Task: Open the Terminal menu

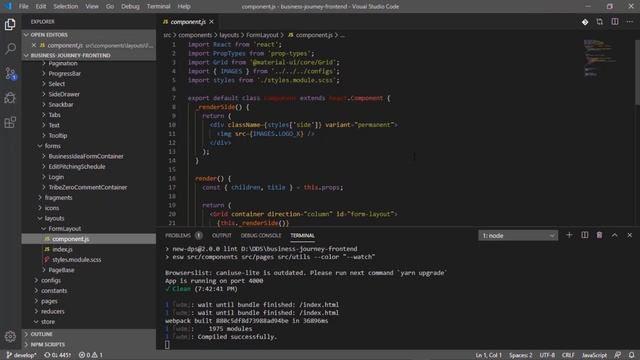Action: click(158, 6)
